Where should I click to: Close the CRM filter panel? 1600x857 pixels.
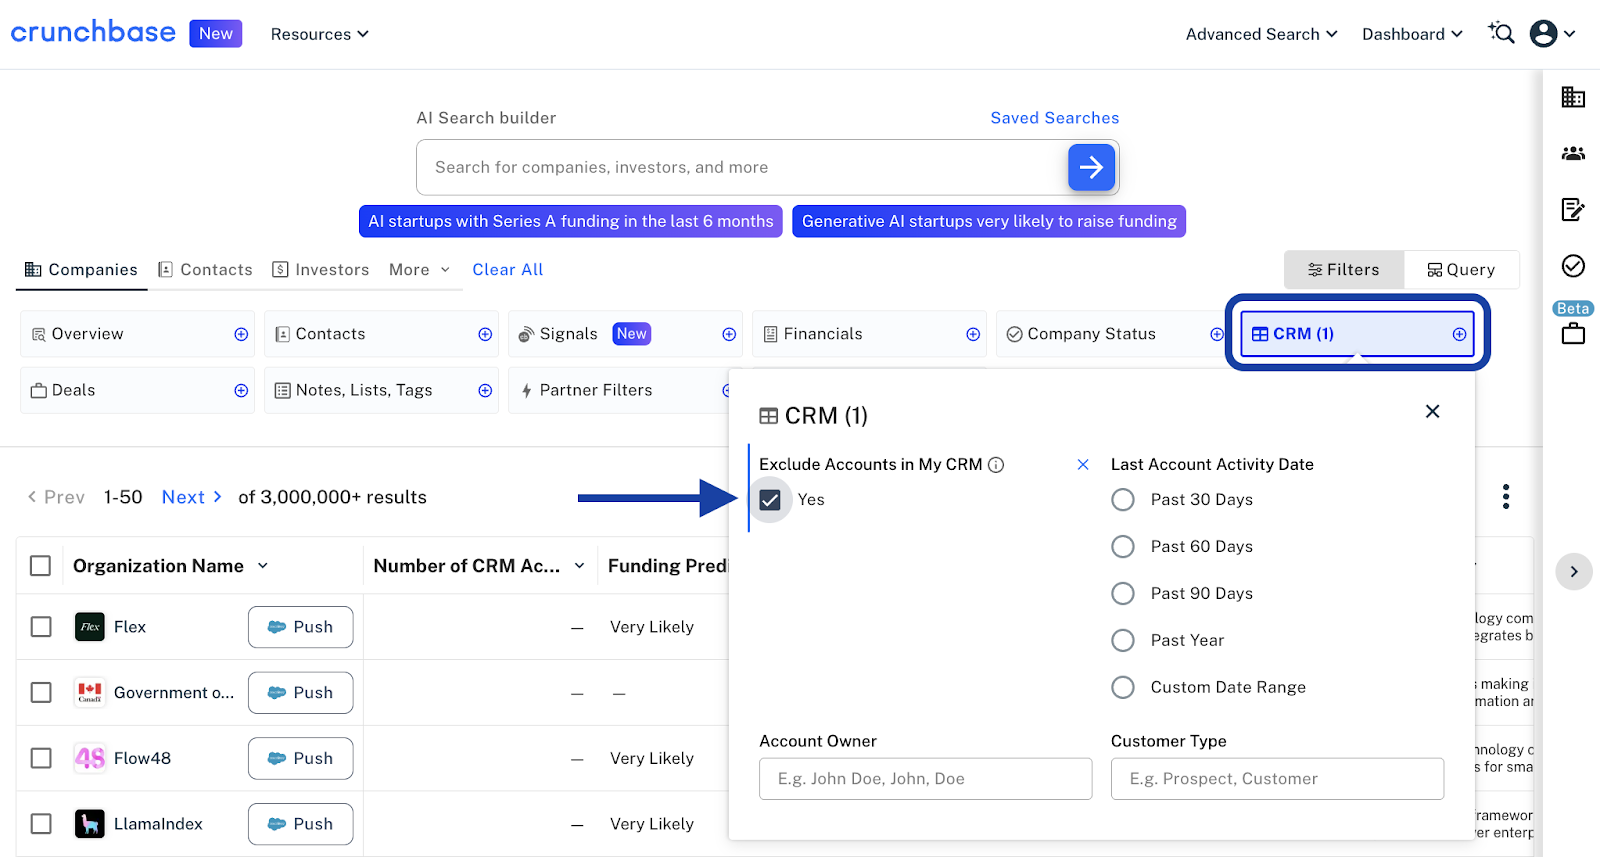[x=1432, y=411]
